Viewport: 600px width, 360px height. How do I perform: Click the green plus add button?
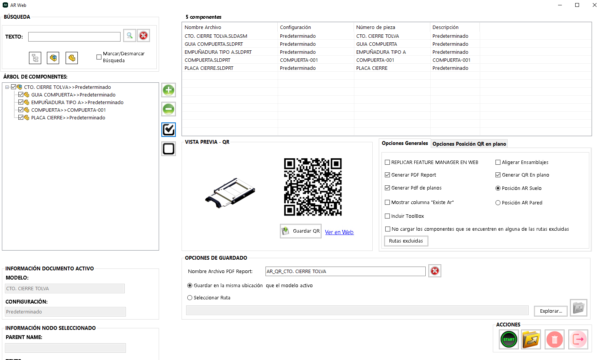[168, 90]
